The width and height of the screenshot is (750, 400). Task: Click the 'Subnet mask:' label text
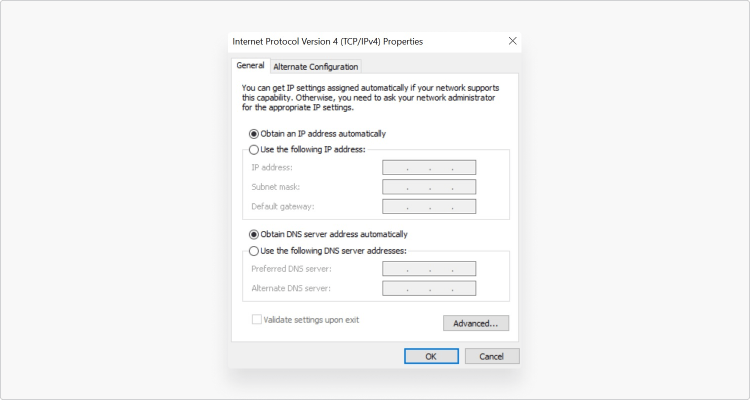[276, 187]
